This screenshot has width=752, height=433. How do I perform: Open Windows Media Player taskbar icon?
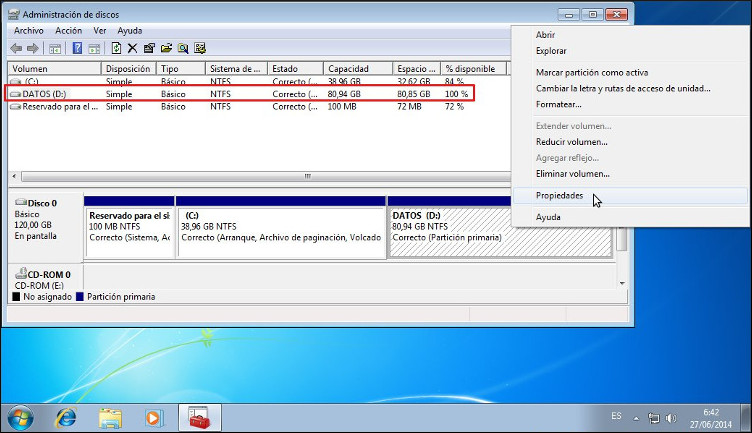pyautogui.click(x=154, y=418)
